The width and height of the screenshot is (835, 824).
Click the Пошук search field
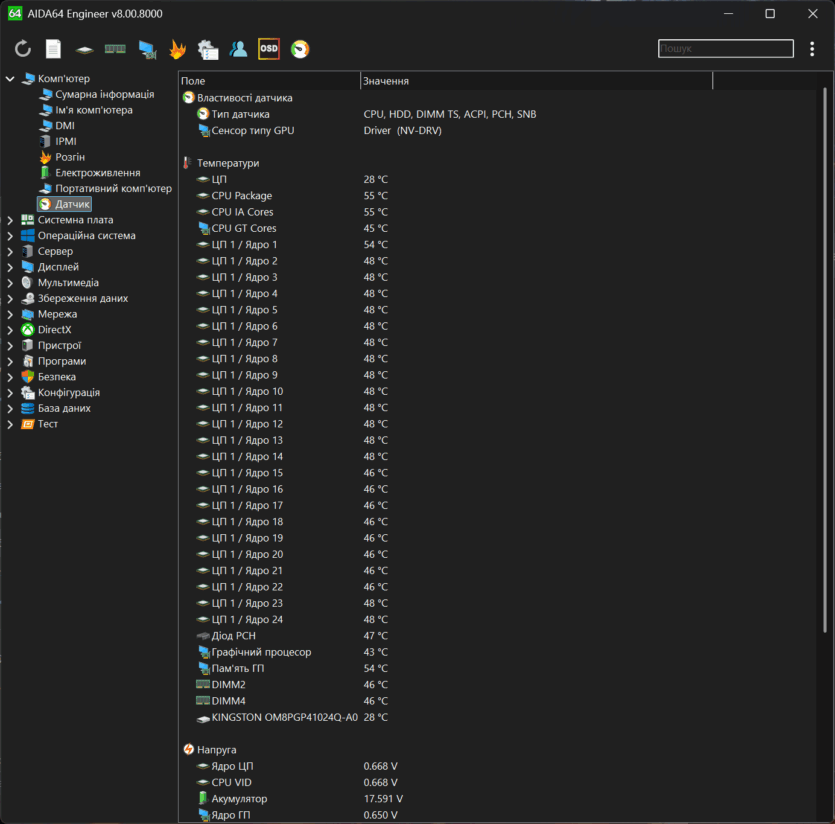725,49
